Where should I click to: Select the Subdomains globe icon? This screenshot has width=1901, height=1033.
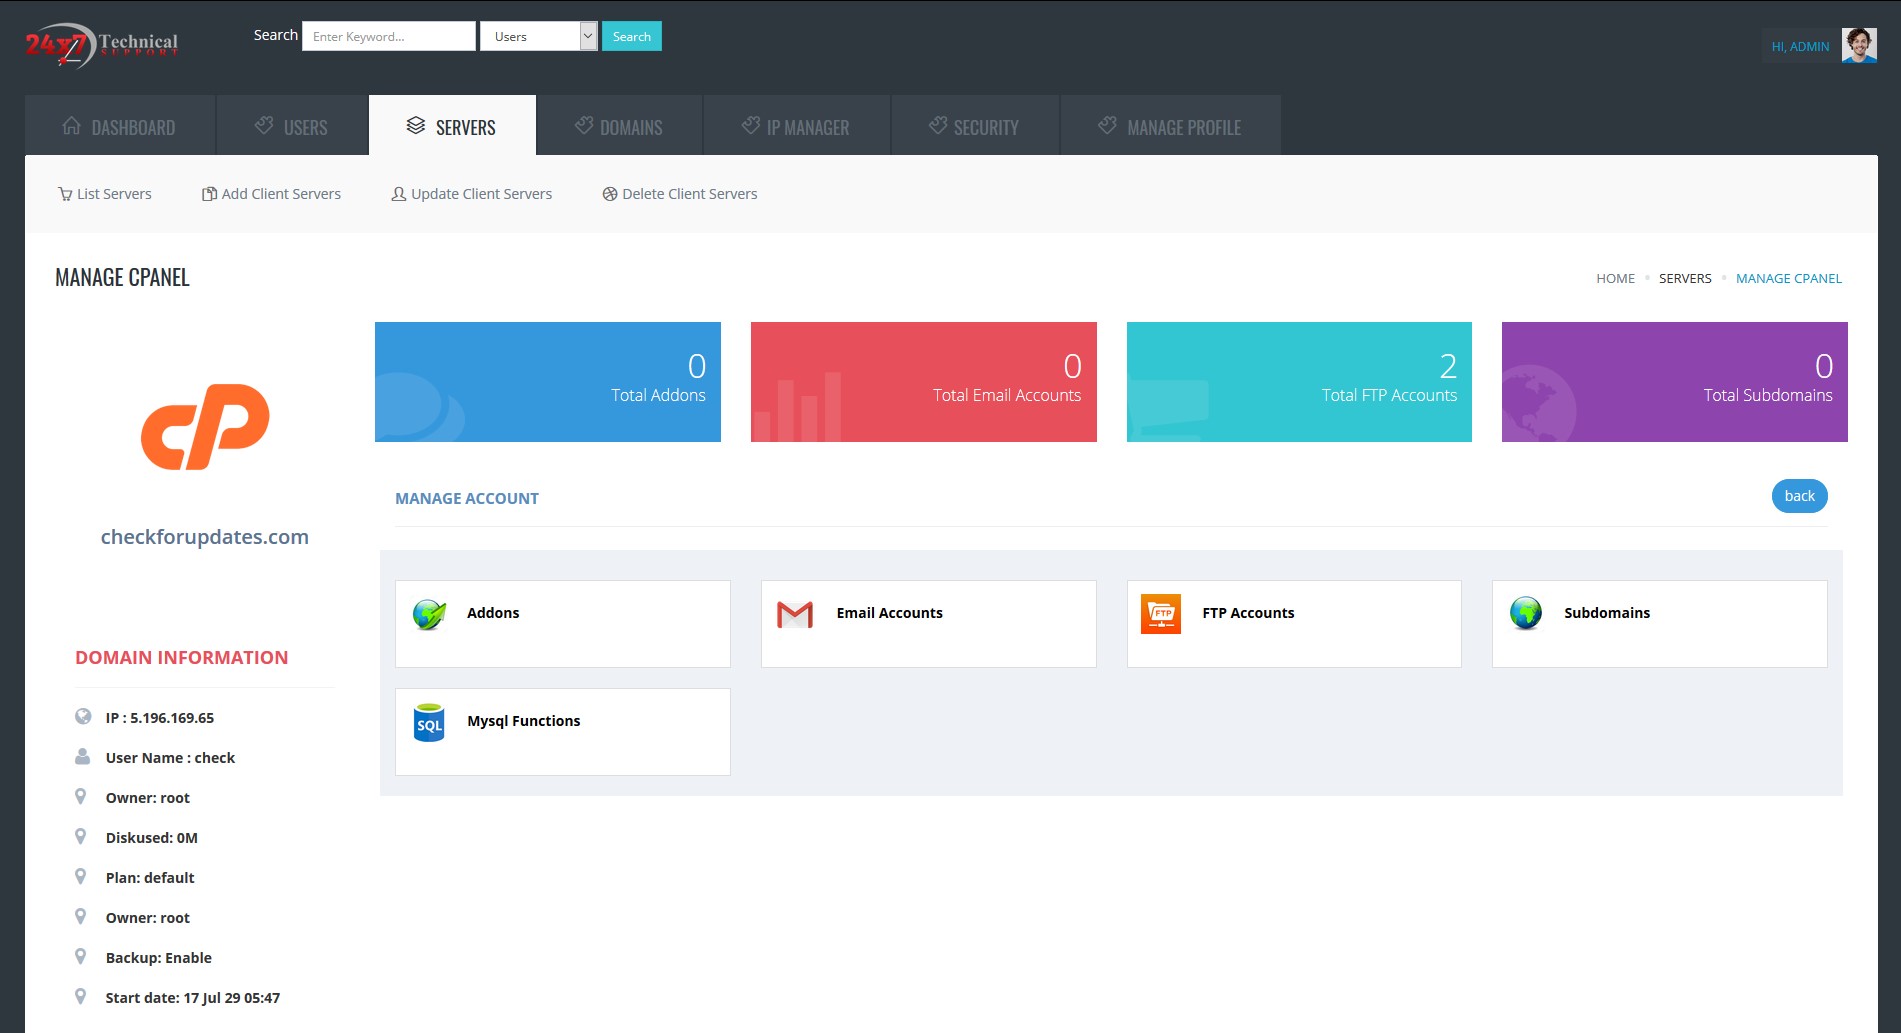[1526, 614]
